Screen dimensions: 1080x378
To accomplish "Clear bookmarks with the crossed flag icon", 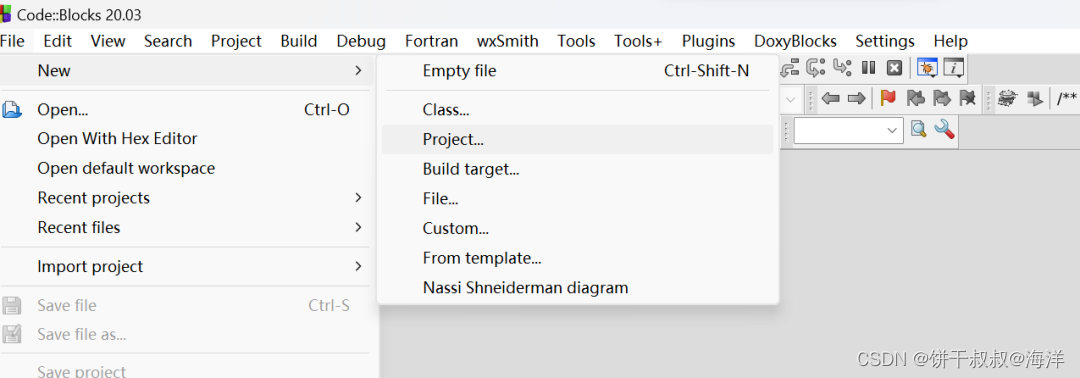I will pyautogui.click(x=968, y=98).
